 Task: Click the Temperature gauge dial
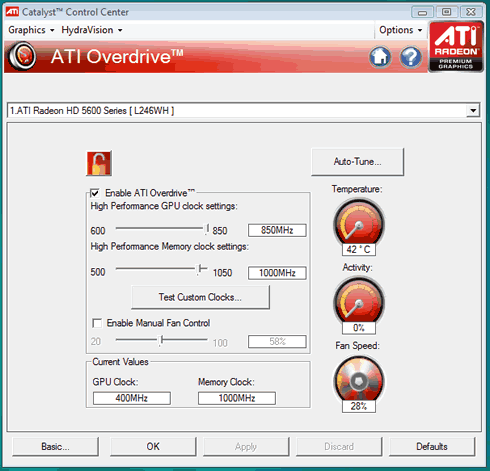coord(359,222)
